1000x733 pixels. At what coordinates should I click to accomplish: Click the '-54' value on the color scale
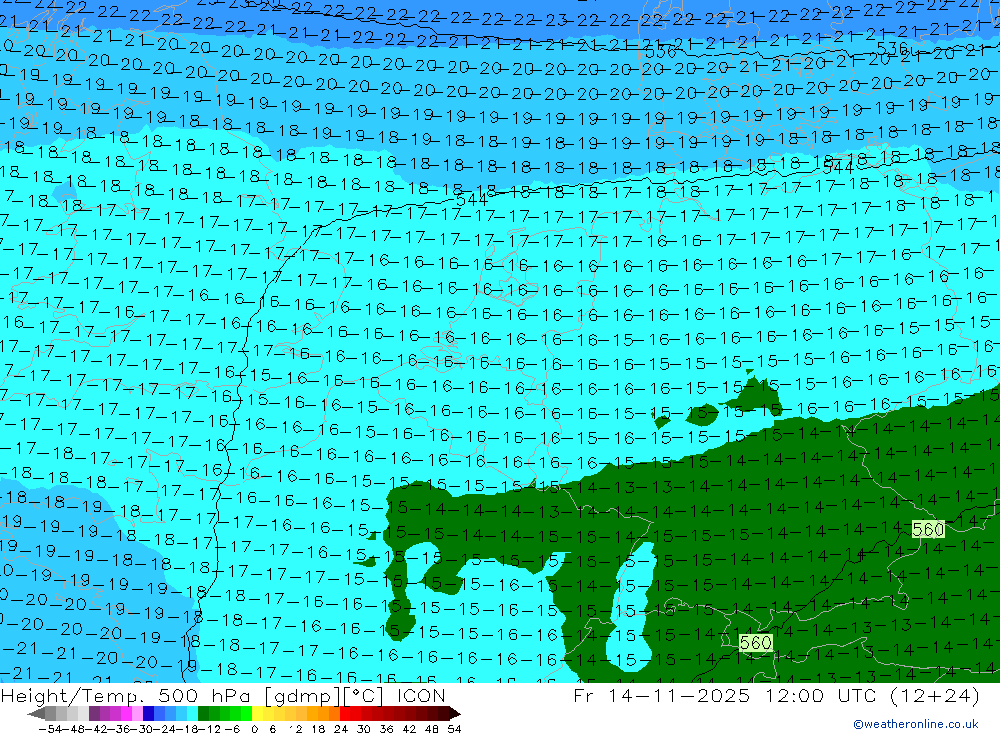click(48, 728)
